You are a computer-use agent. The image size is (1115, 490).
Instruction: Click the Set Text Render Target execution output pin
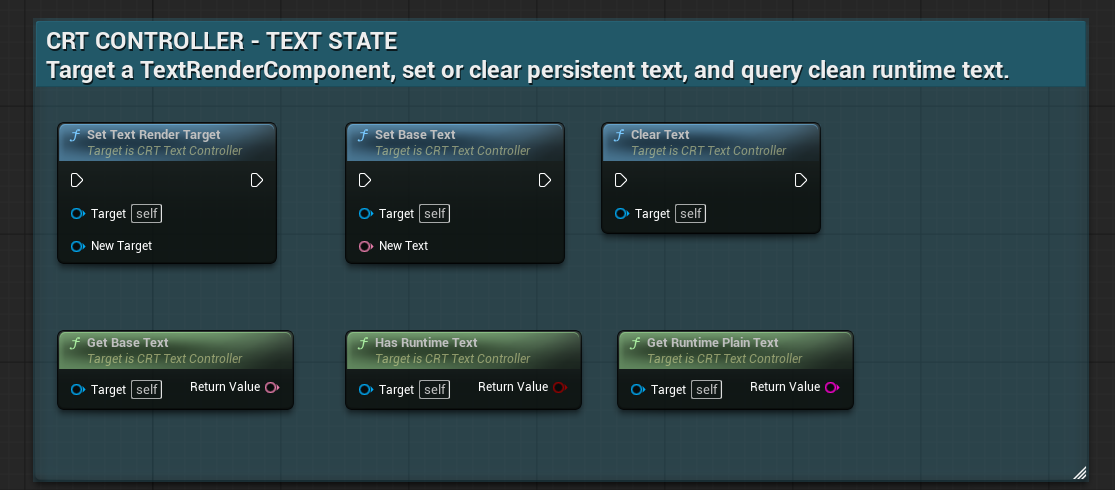pos(257,180)
